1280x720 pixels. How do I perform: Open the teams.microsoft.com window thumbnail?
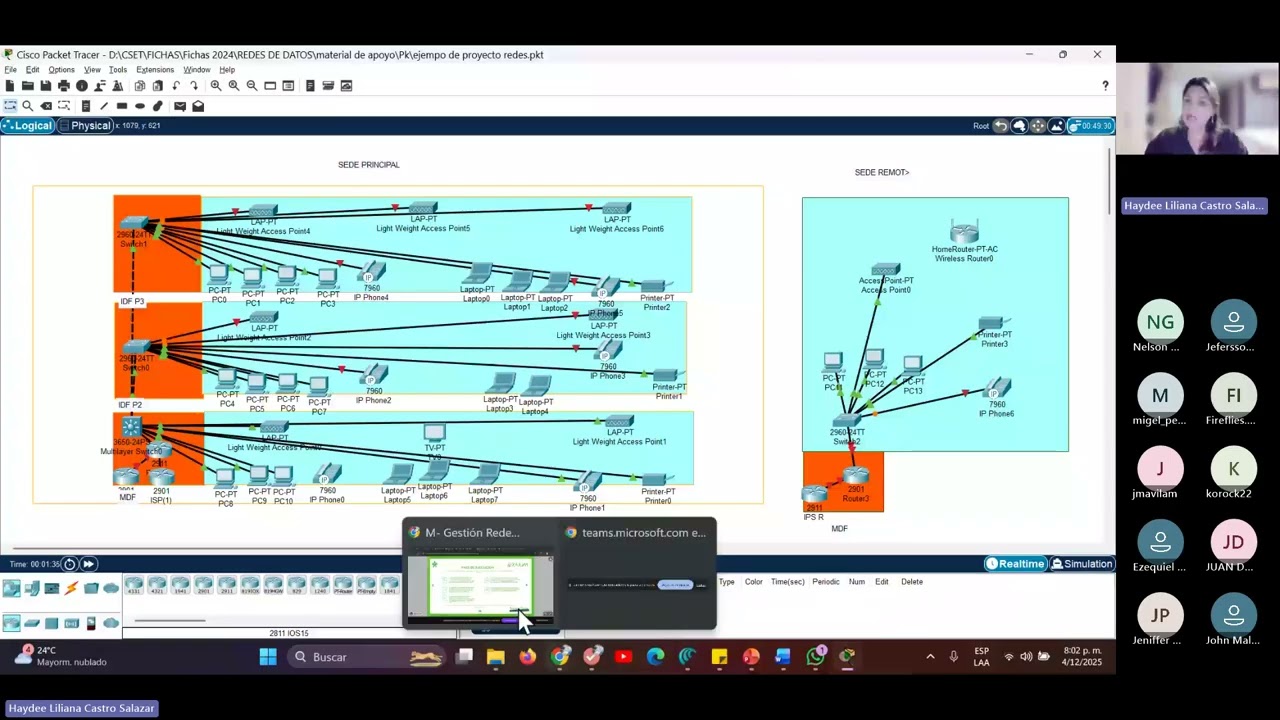pyautogui.click(x=638, y=573)
